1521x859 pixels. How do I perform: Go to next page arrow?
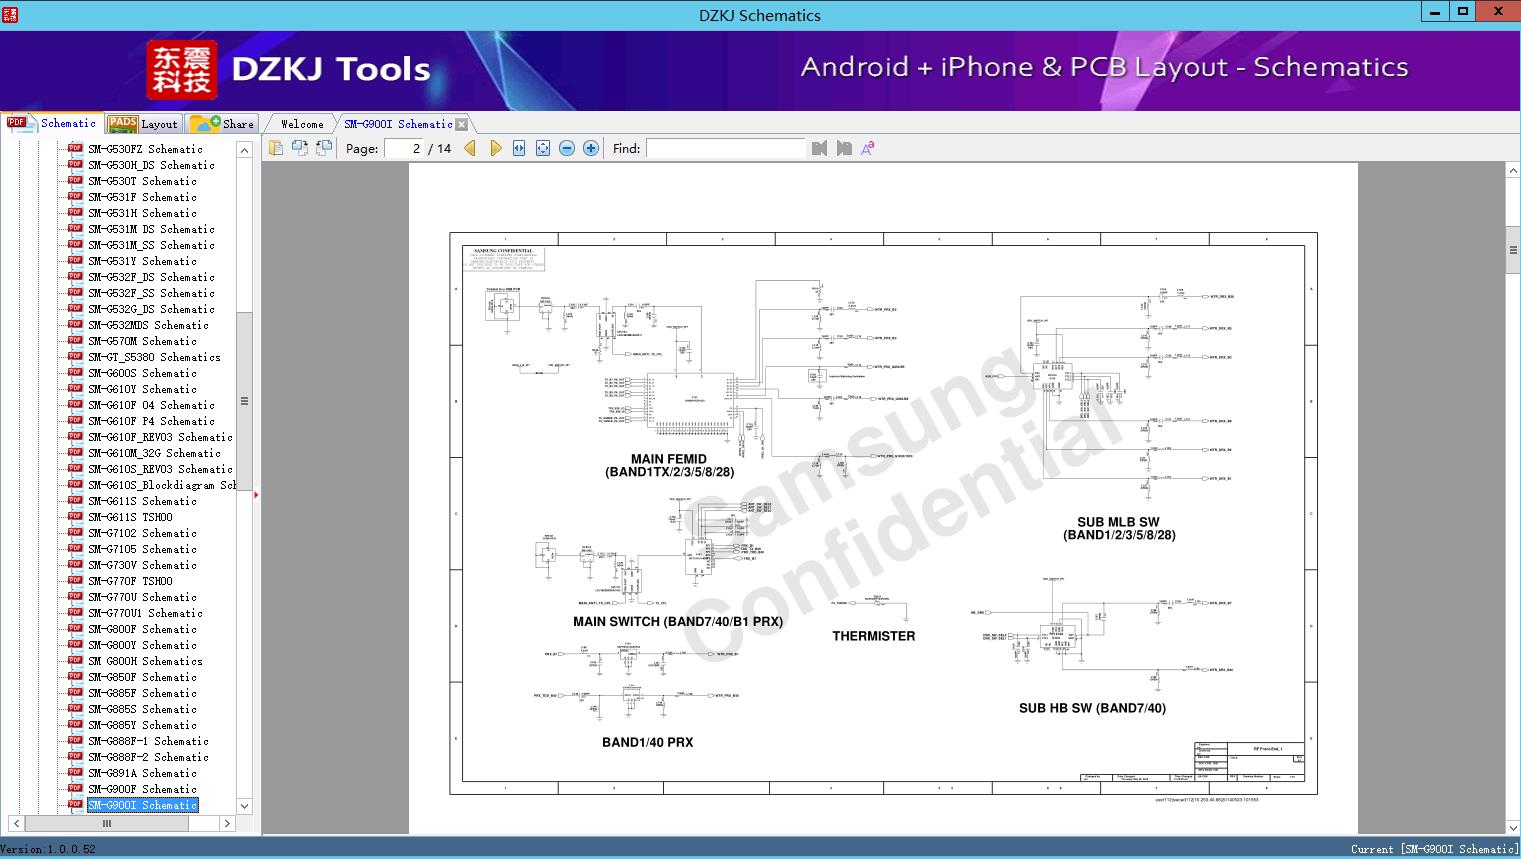click(495, 148)
